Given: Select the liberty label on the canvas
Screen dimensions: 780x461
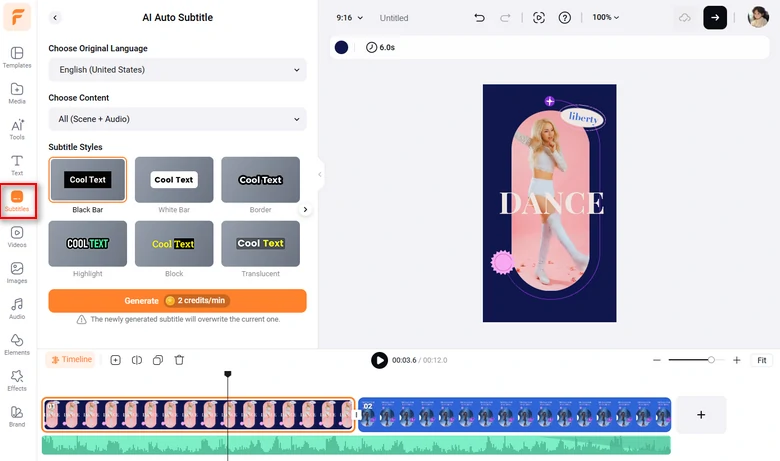Looking at the screenshot, I should point(583,118).
